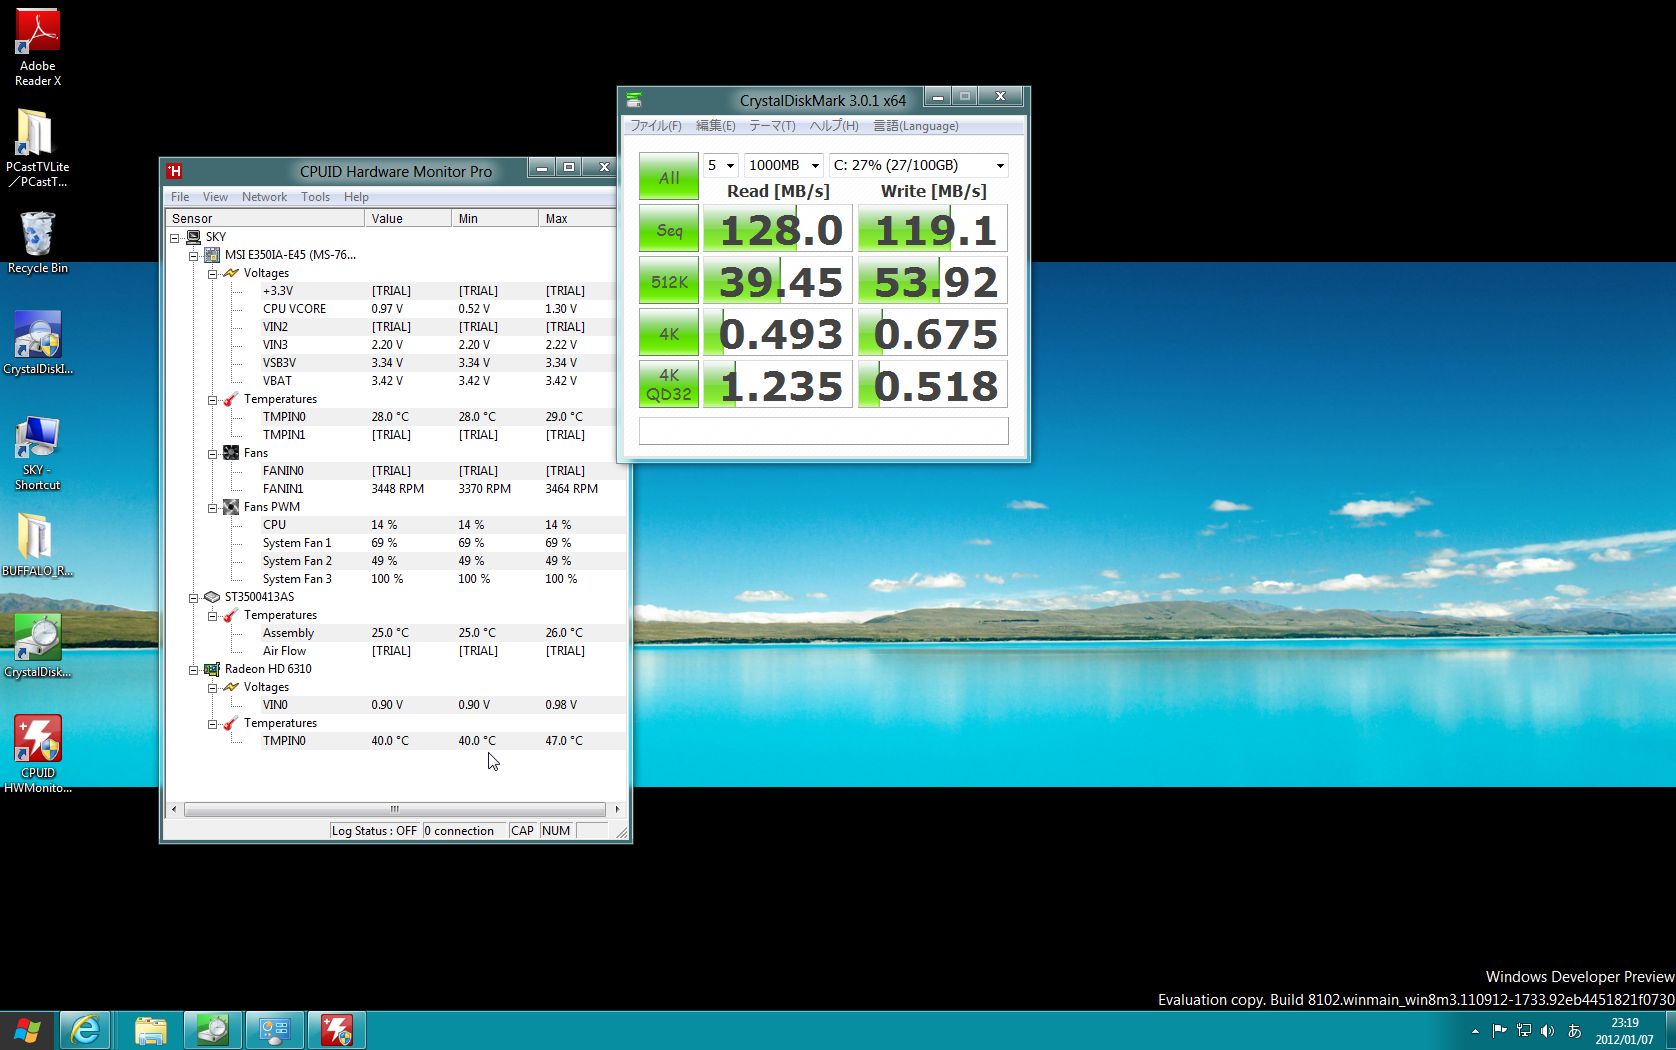This screenshot has width=1676, height=1050.
Task: Click the Sensor column header
Action: tap(265, 219)
